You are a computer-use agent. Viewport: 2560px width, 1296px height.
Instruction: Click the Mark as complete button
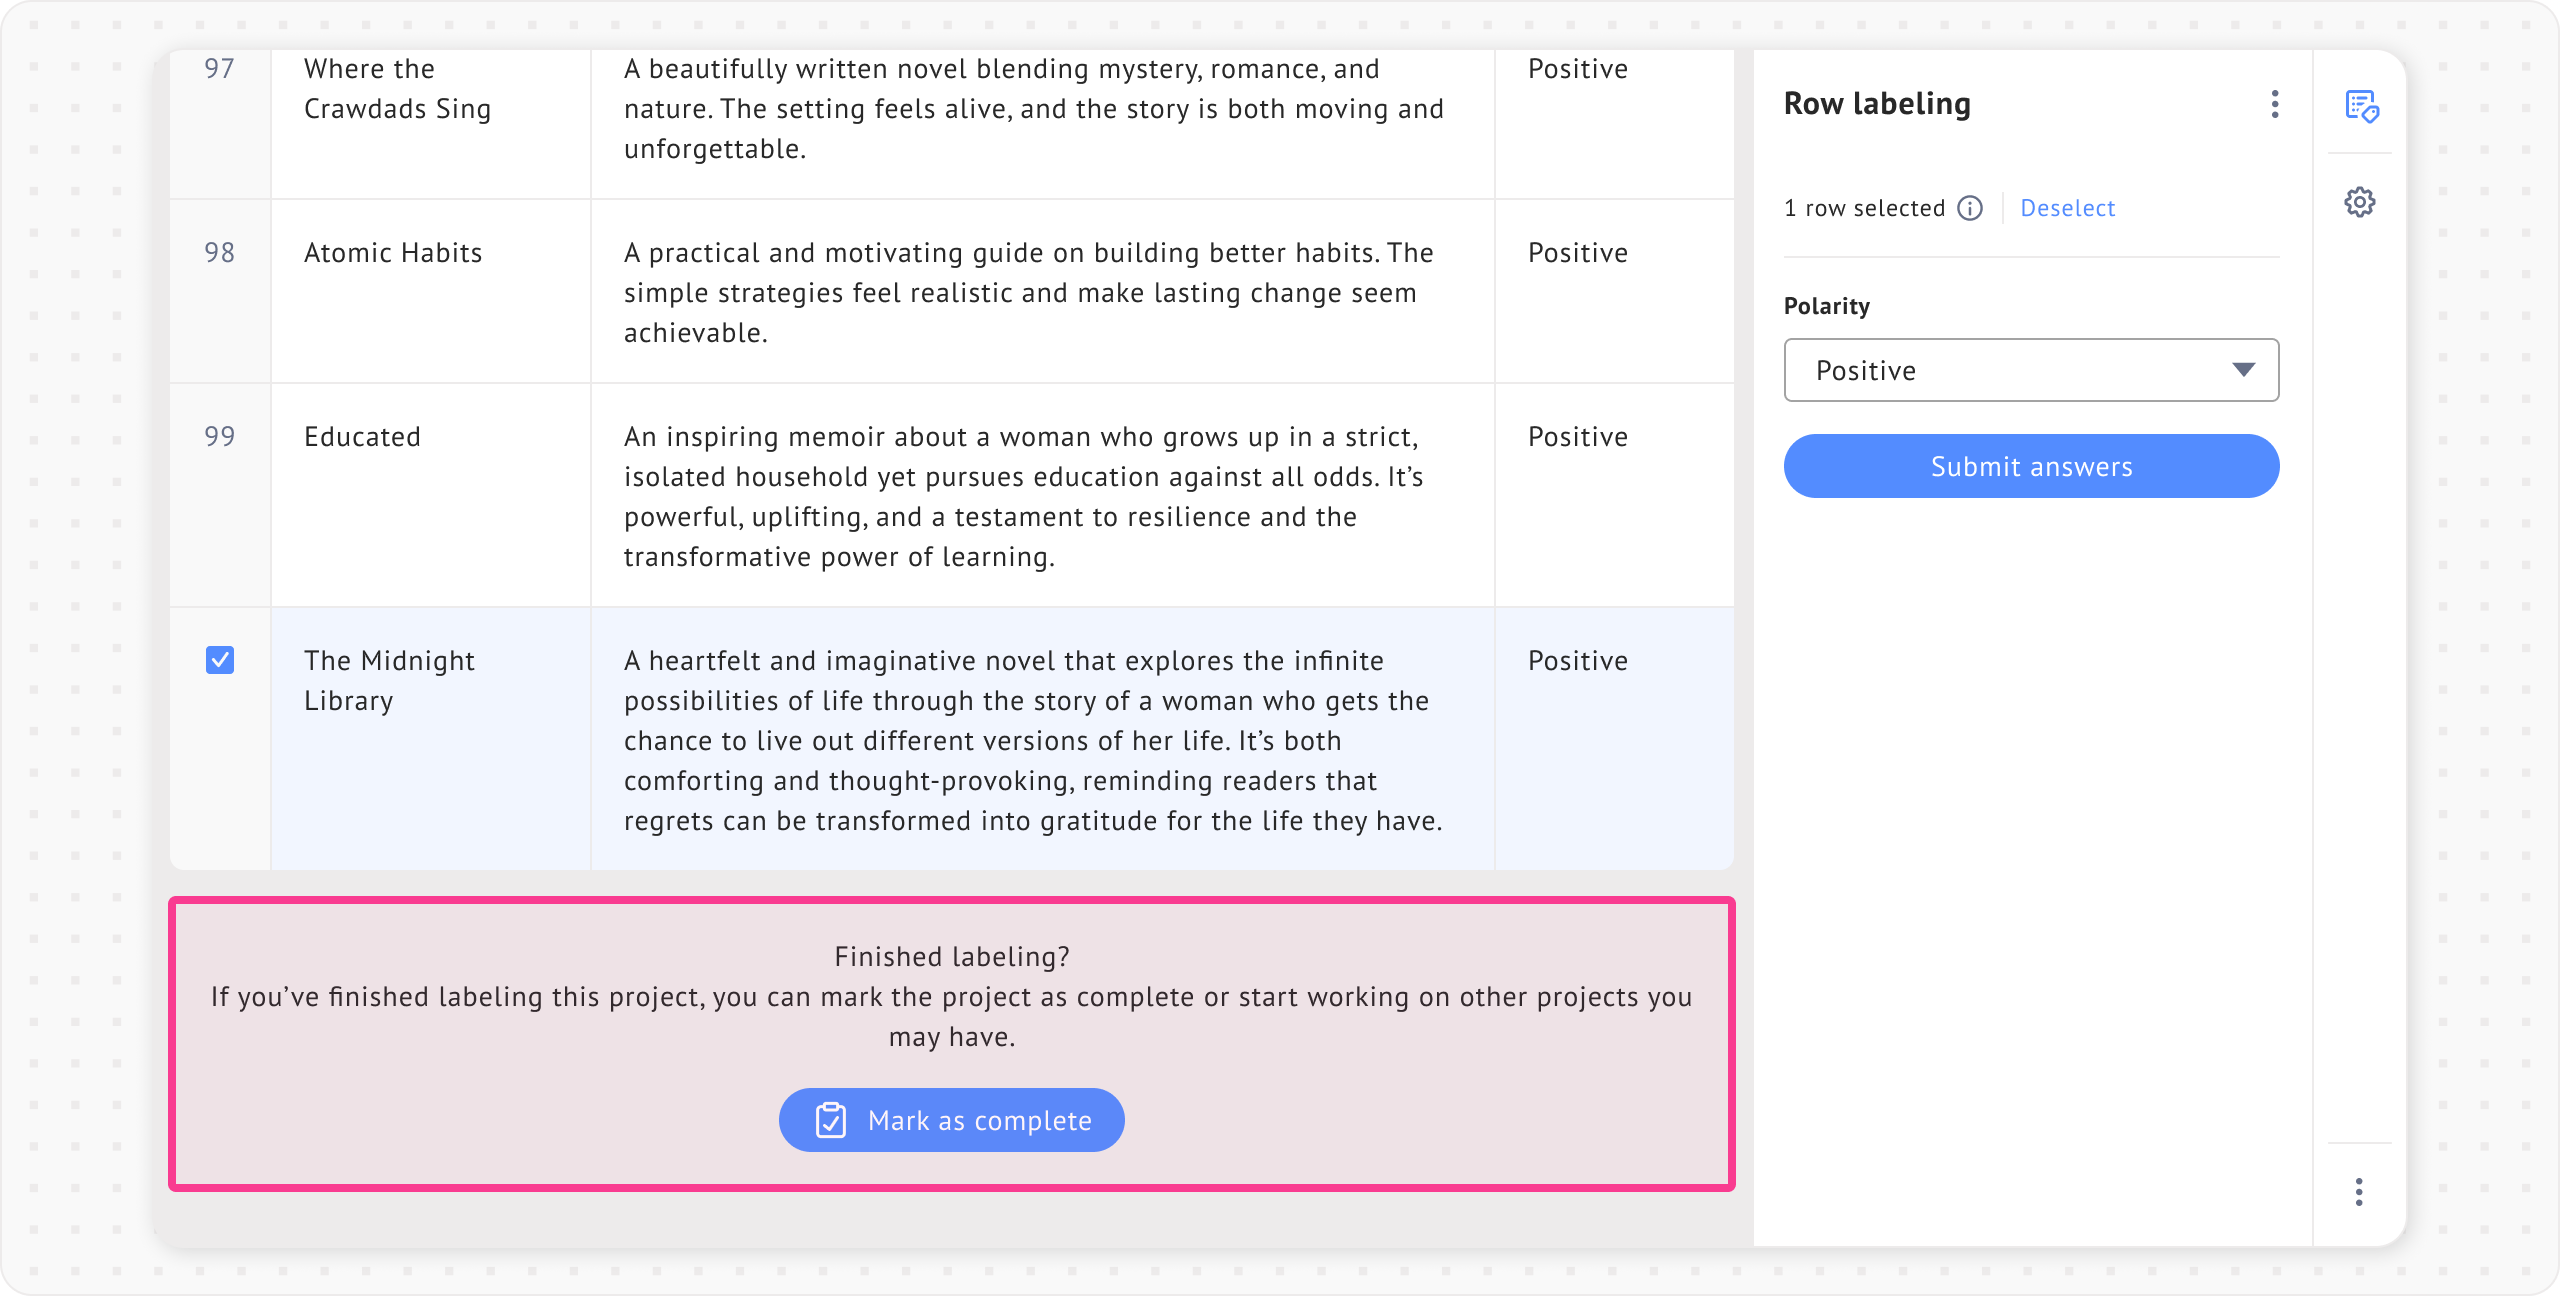click(x=951, y=1120)
